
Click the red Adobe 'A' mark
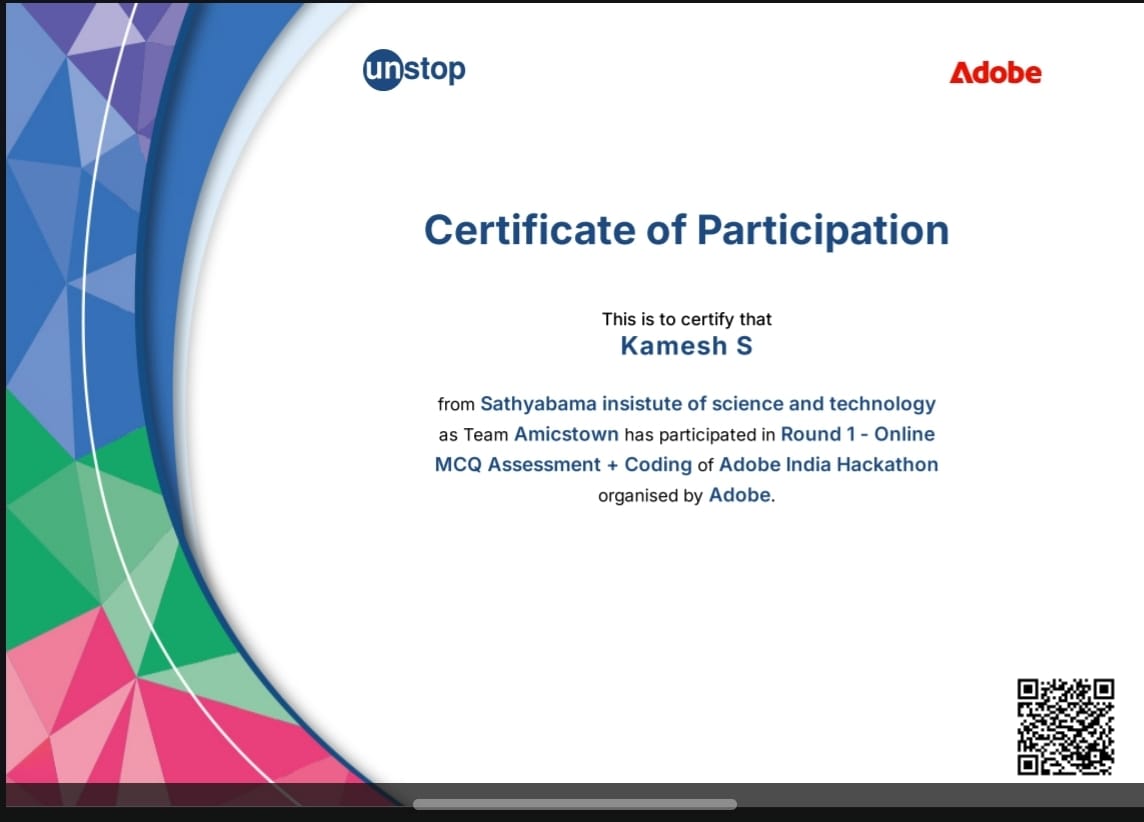(963, 72)
